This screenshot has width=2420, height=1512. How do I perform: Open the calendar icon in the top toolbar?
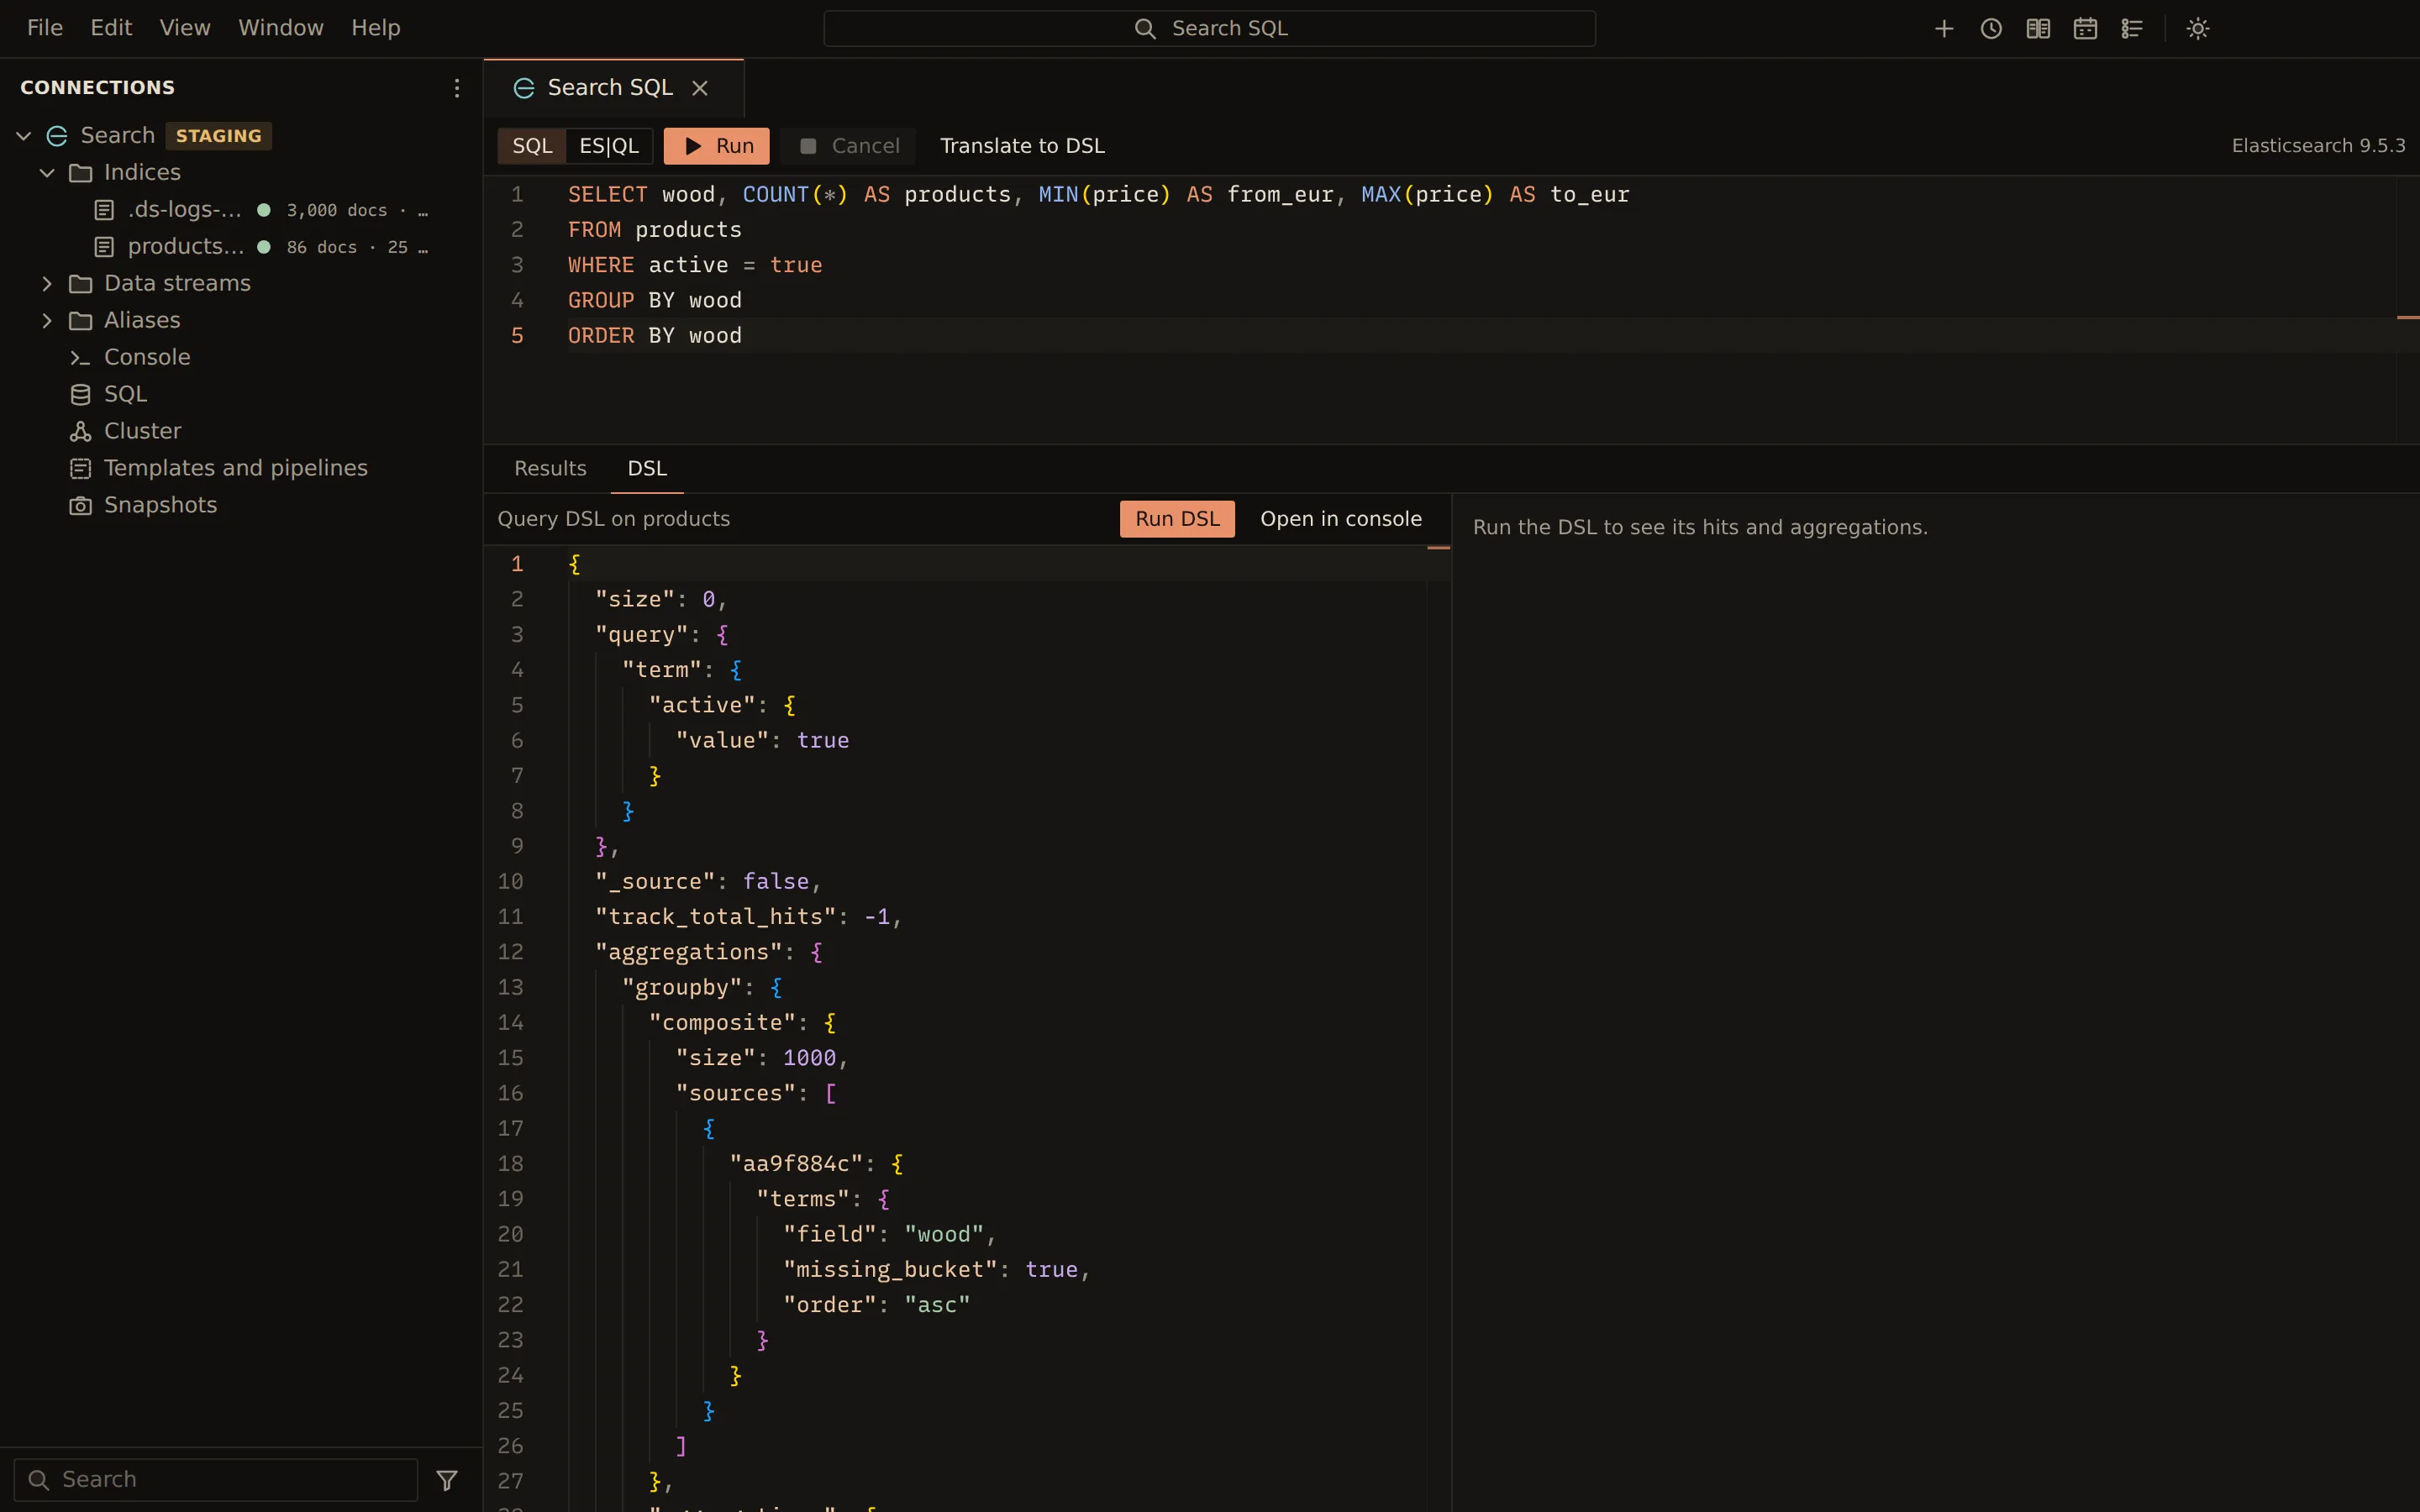pos(2085,28)
